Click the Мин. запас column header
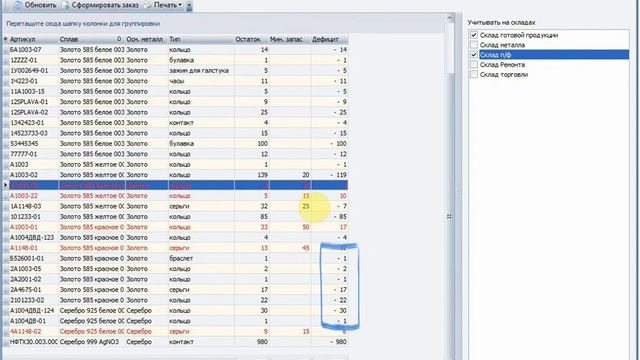 290,39
